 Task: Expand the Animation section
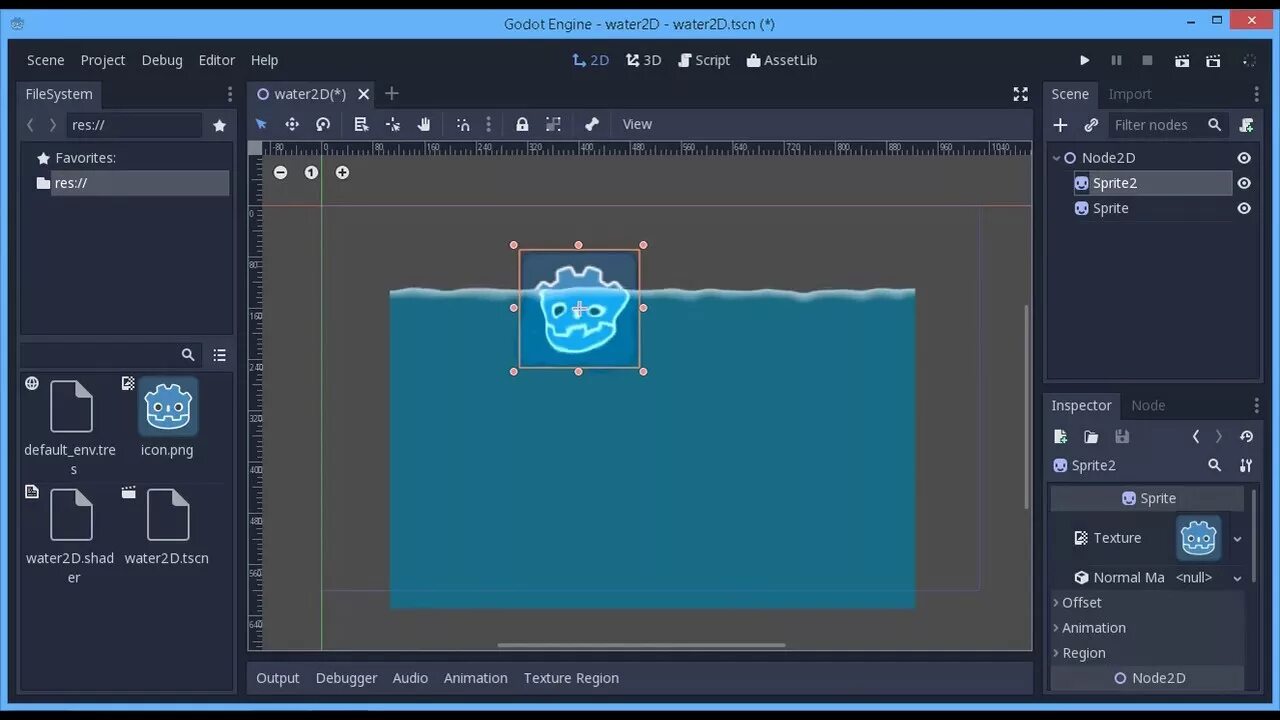(x=1147, y=628)
